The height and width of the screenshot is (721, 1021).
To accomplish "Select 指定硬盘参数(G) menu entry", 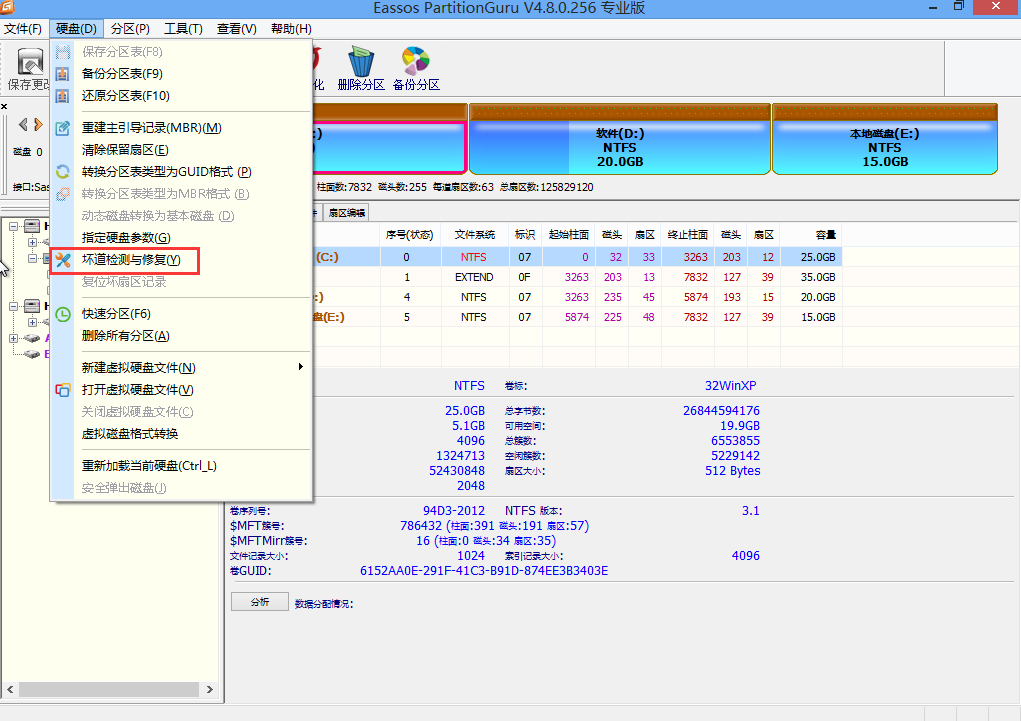I will (182, 238).
